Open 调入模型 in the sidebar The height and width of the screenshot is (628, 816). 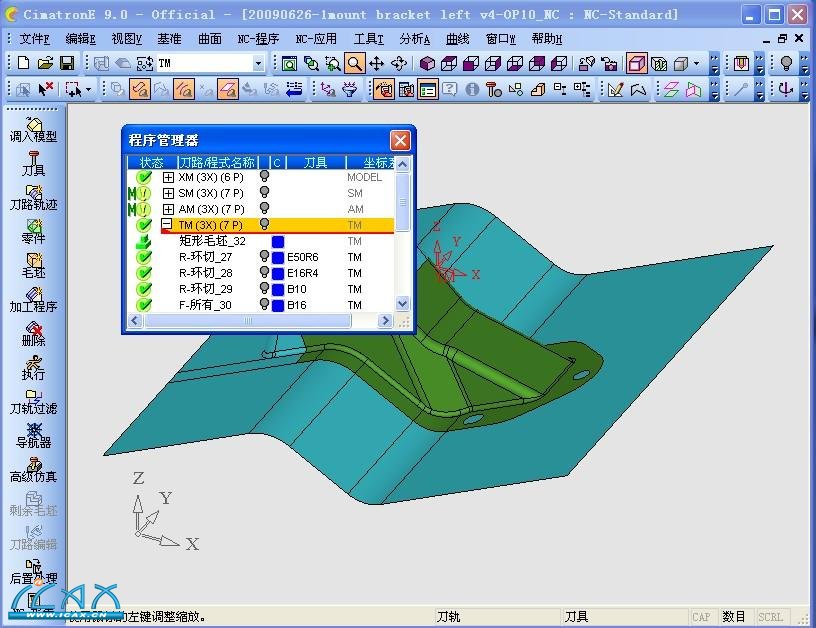(x=33, y=130)
